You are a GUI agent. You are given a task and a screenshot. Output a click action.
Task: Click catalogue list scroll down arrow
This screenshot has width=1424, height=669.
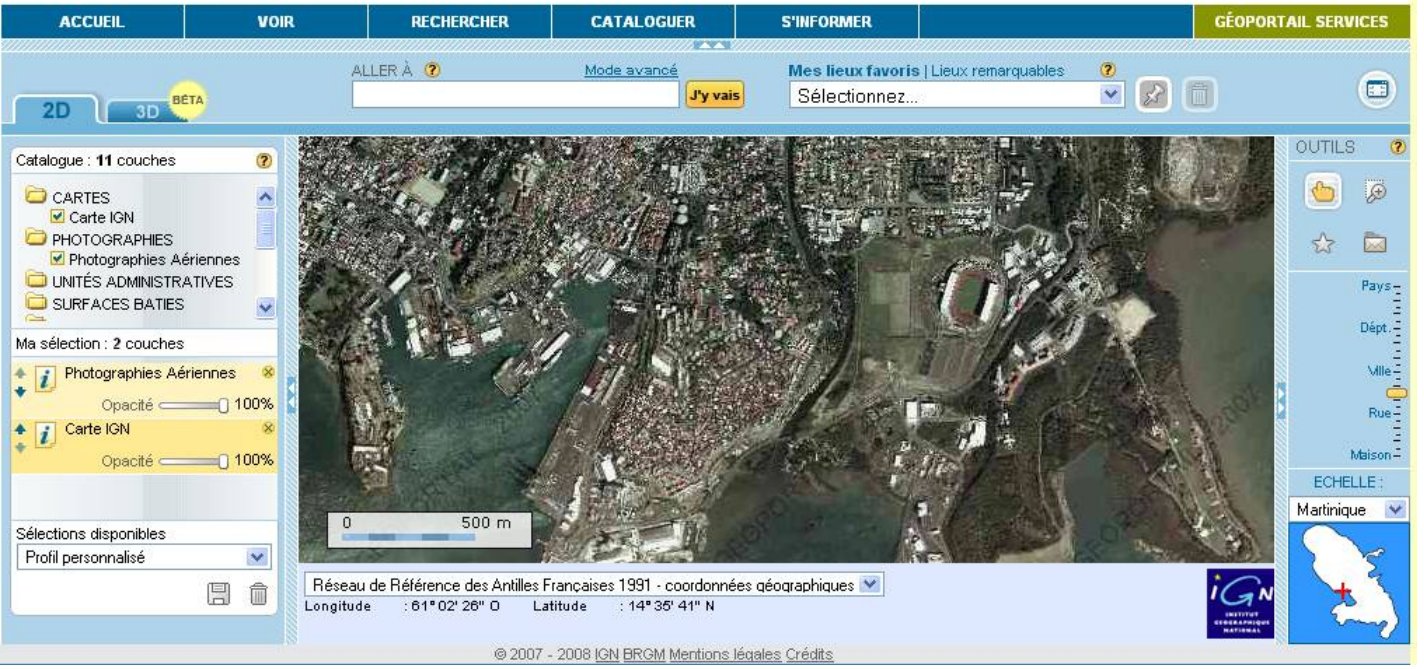[x=265, y=309]
